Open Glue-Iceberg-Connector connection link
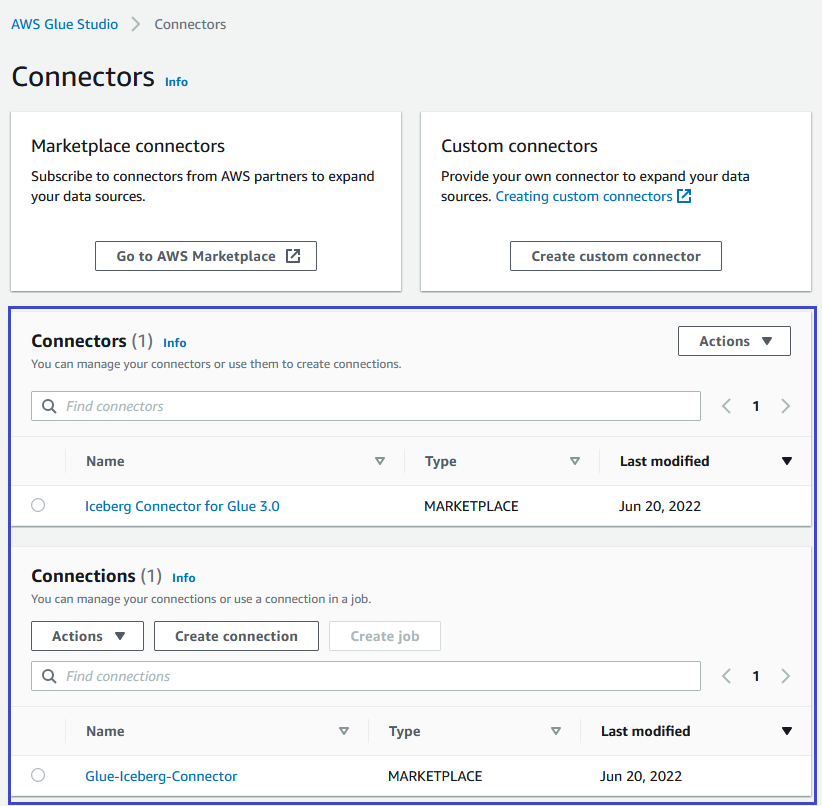 (x=161, y=776)
